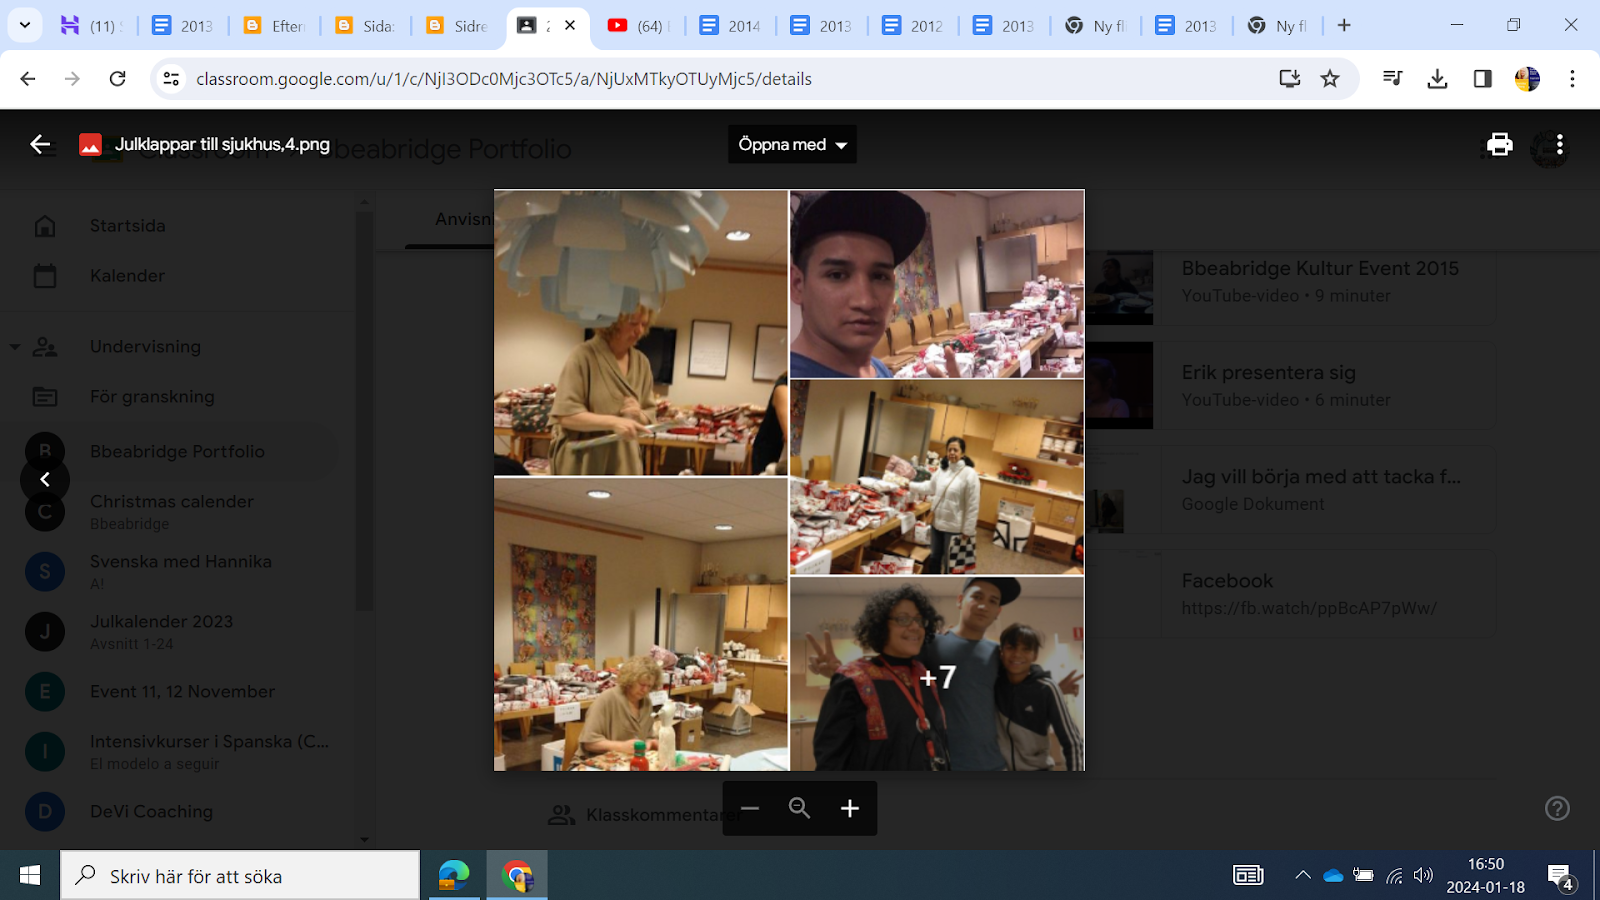Switch to the first '(11)' tab
This screenshot has height=900, width=1600.
click(90, 26)
